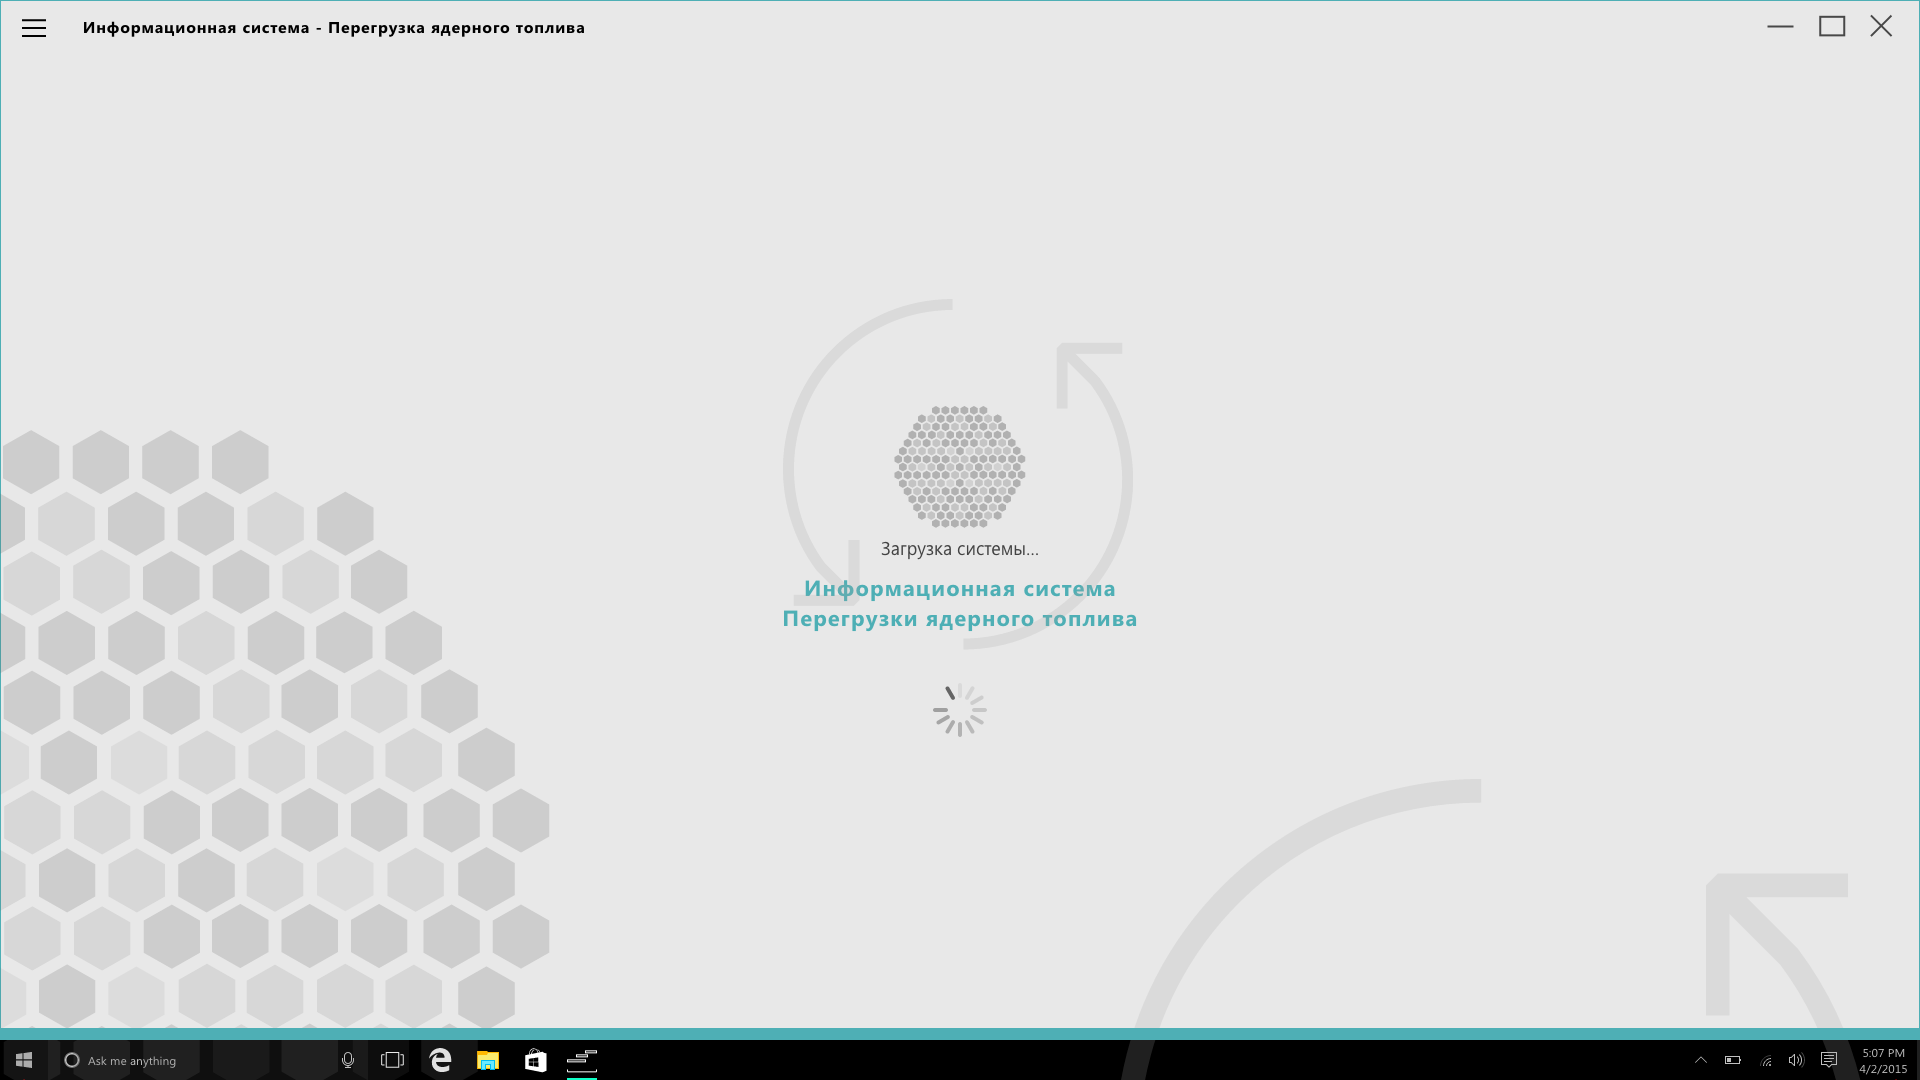
Task: Activate the Cortana microphone
Action: coord(348,1060)
